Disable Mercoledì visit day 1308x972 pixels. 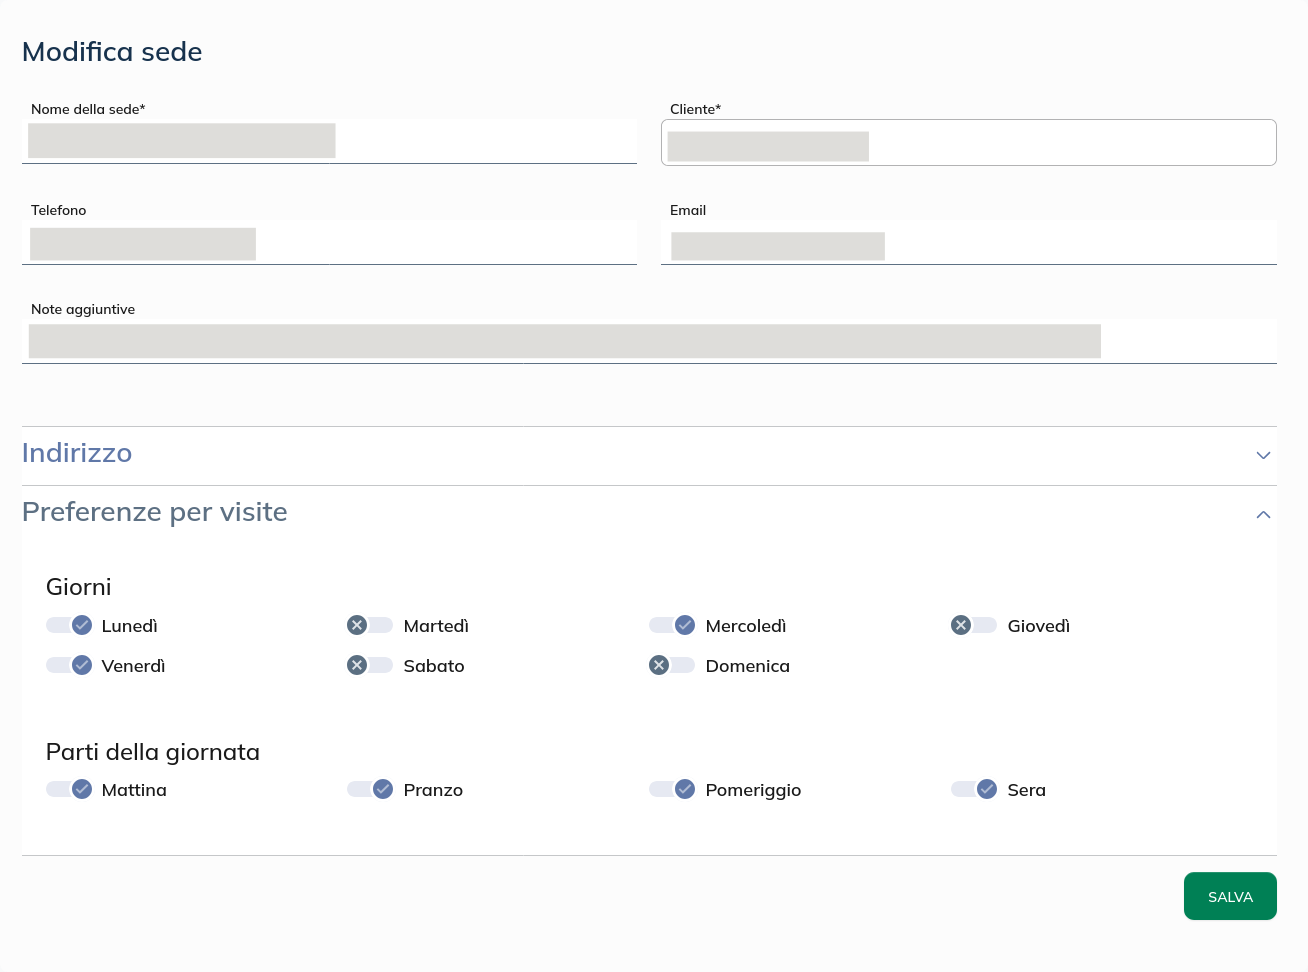(672, 626)
